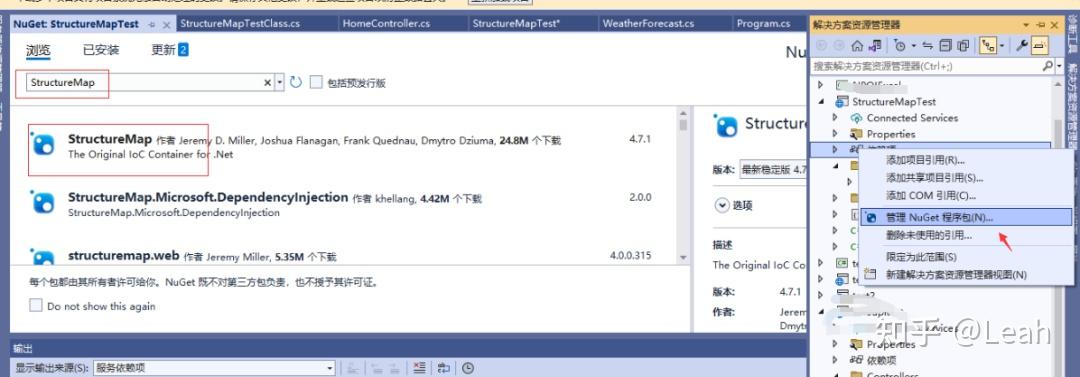The image size is (1080, 377).
Task: Clear the StructureMap search text with the X
Action: 268,83
